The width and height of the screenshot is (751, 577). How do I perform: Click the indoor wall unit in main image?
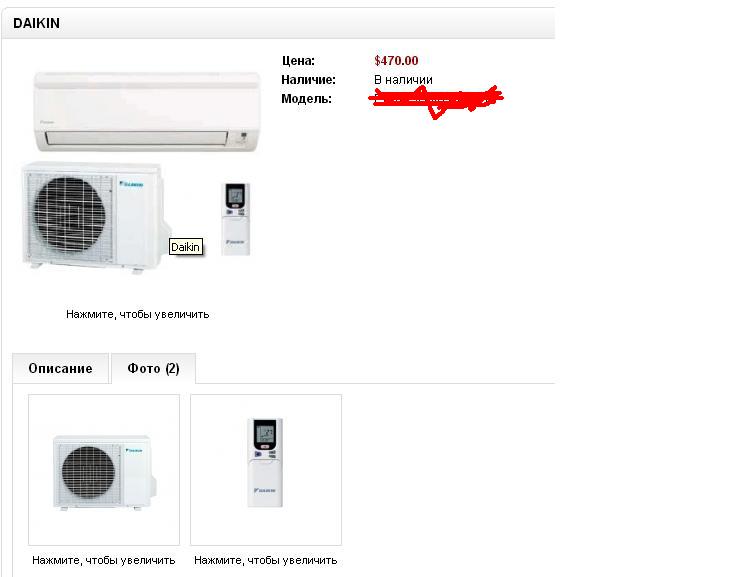click(x=147, y=112)
